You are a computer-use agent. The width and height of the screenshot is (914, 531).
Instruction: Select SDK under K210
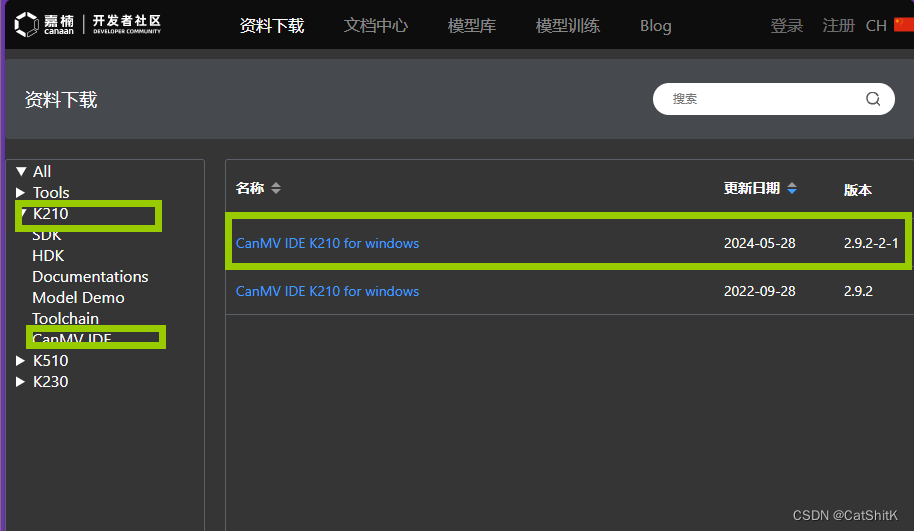[47, 235]
